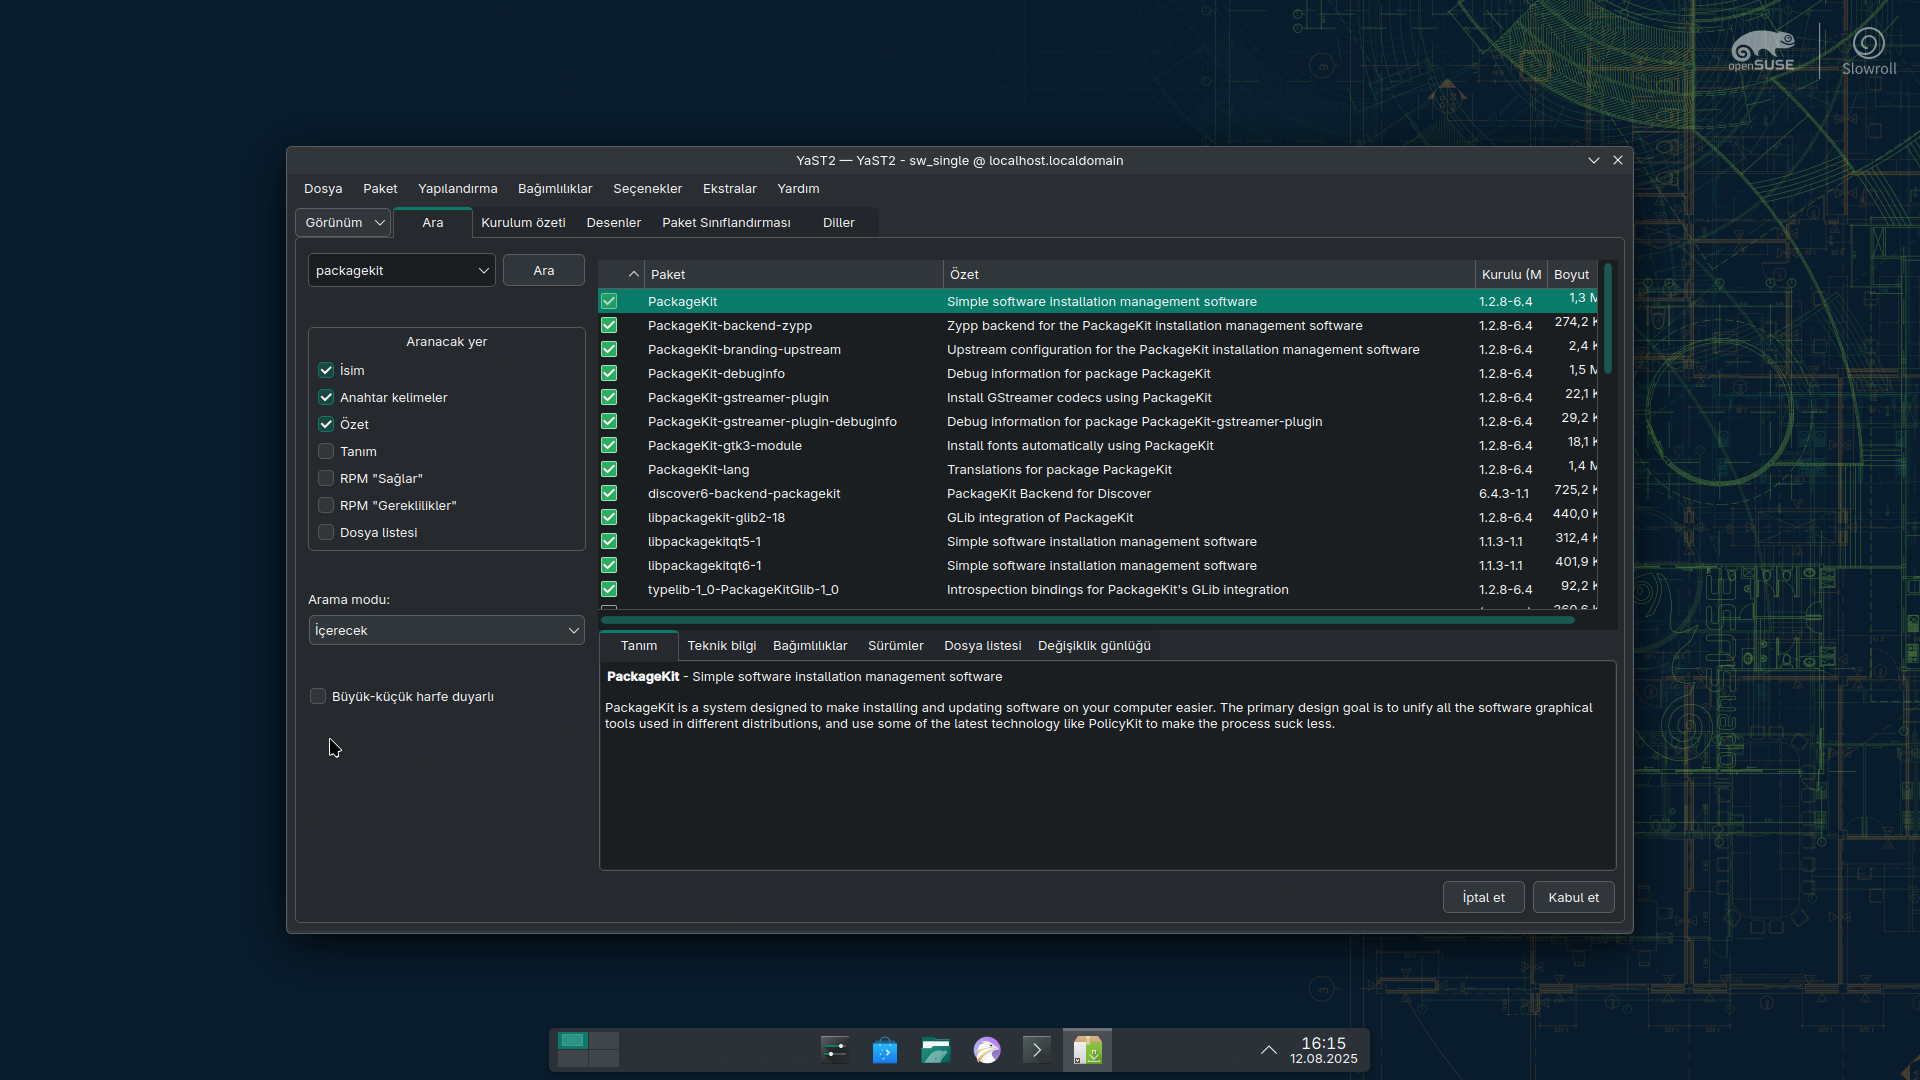This screenshot has height=1080, width=1920.
Task: Switch to the Ara search tab
Action: coord(432,222)
